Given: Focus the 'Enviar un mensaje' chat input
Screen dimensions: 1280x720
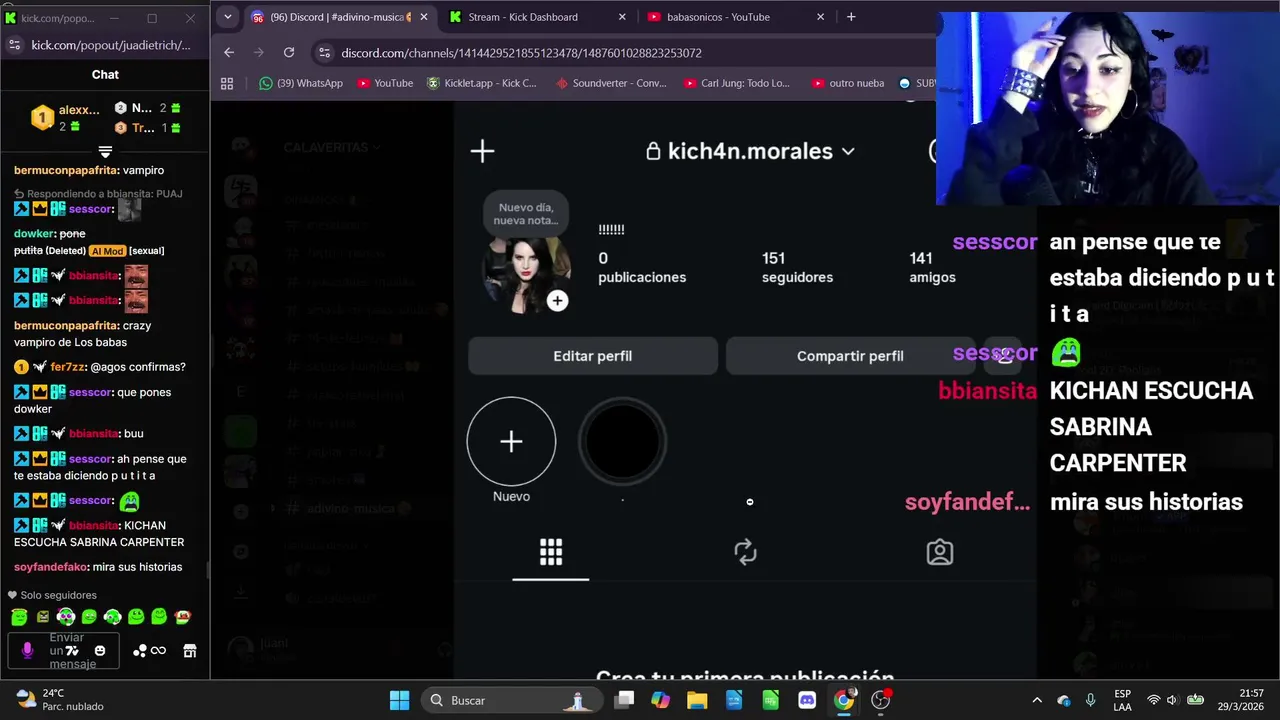Looking at the screenshot, I should [64, 651].
